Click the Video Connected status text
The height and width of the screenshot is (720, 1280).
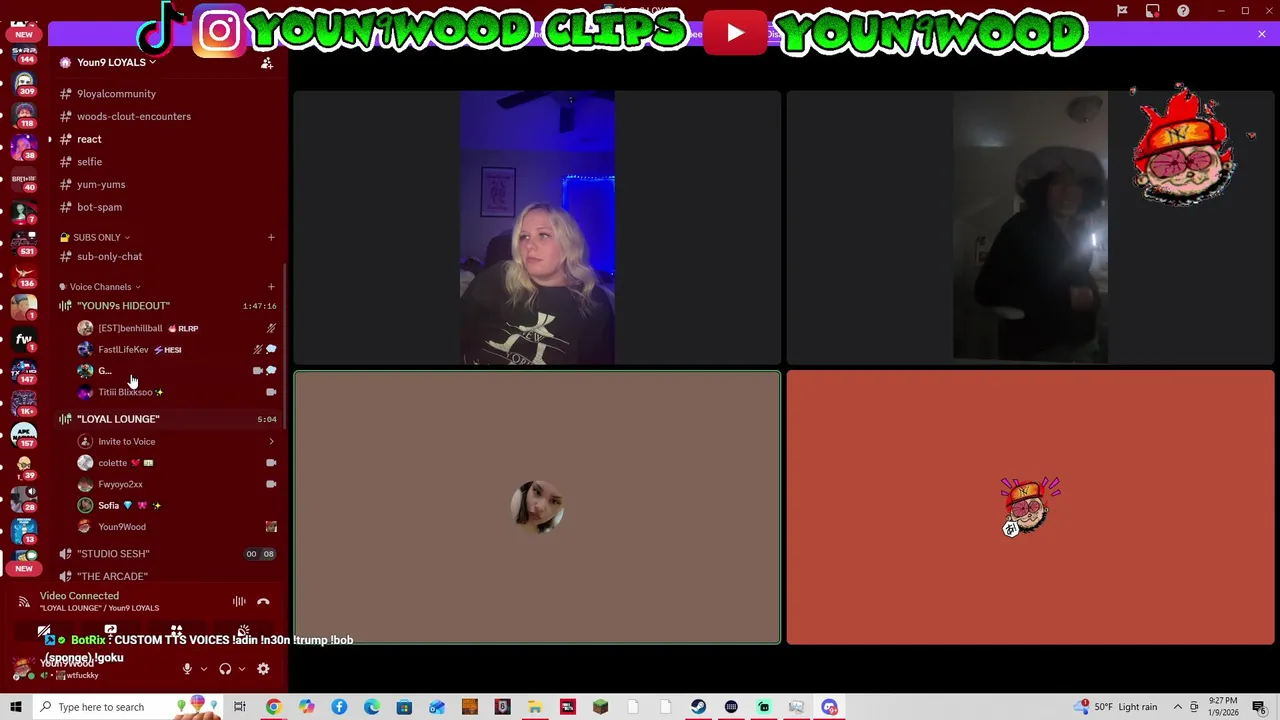pos(79,596)
